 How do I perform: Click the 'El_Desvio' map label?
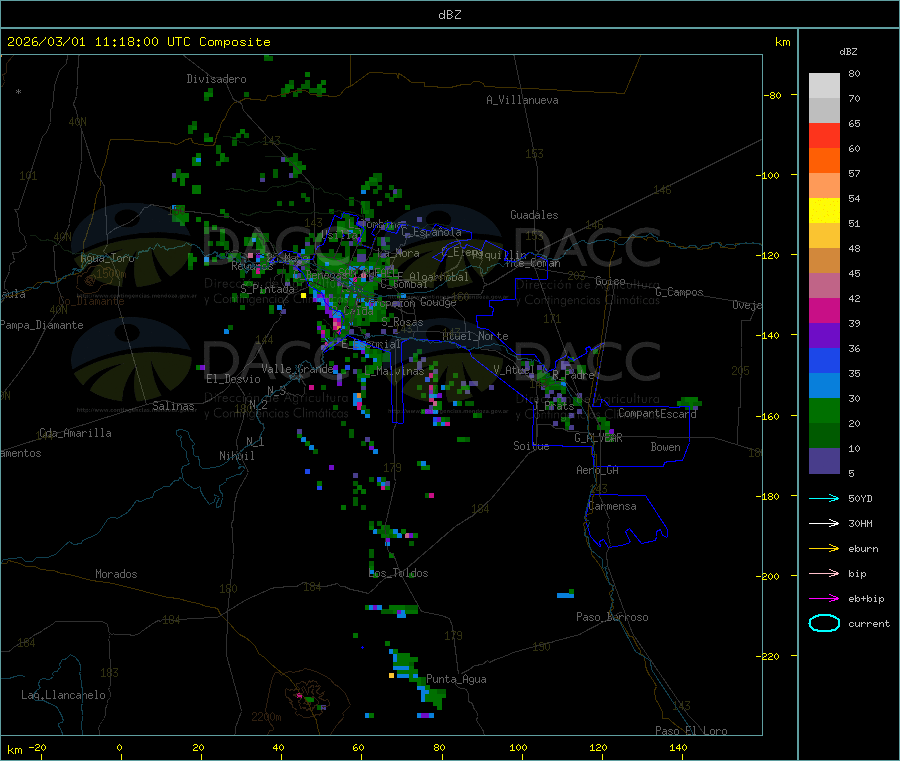click(234, 379)
